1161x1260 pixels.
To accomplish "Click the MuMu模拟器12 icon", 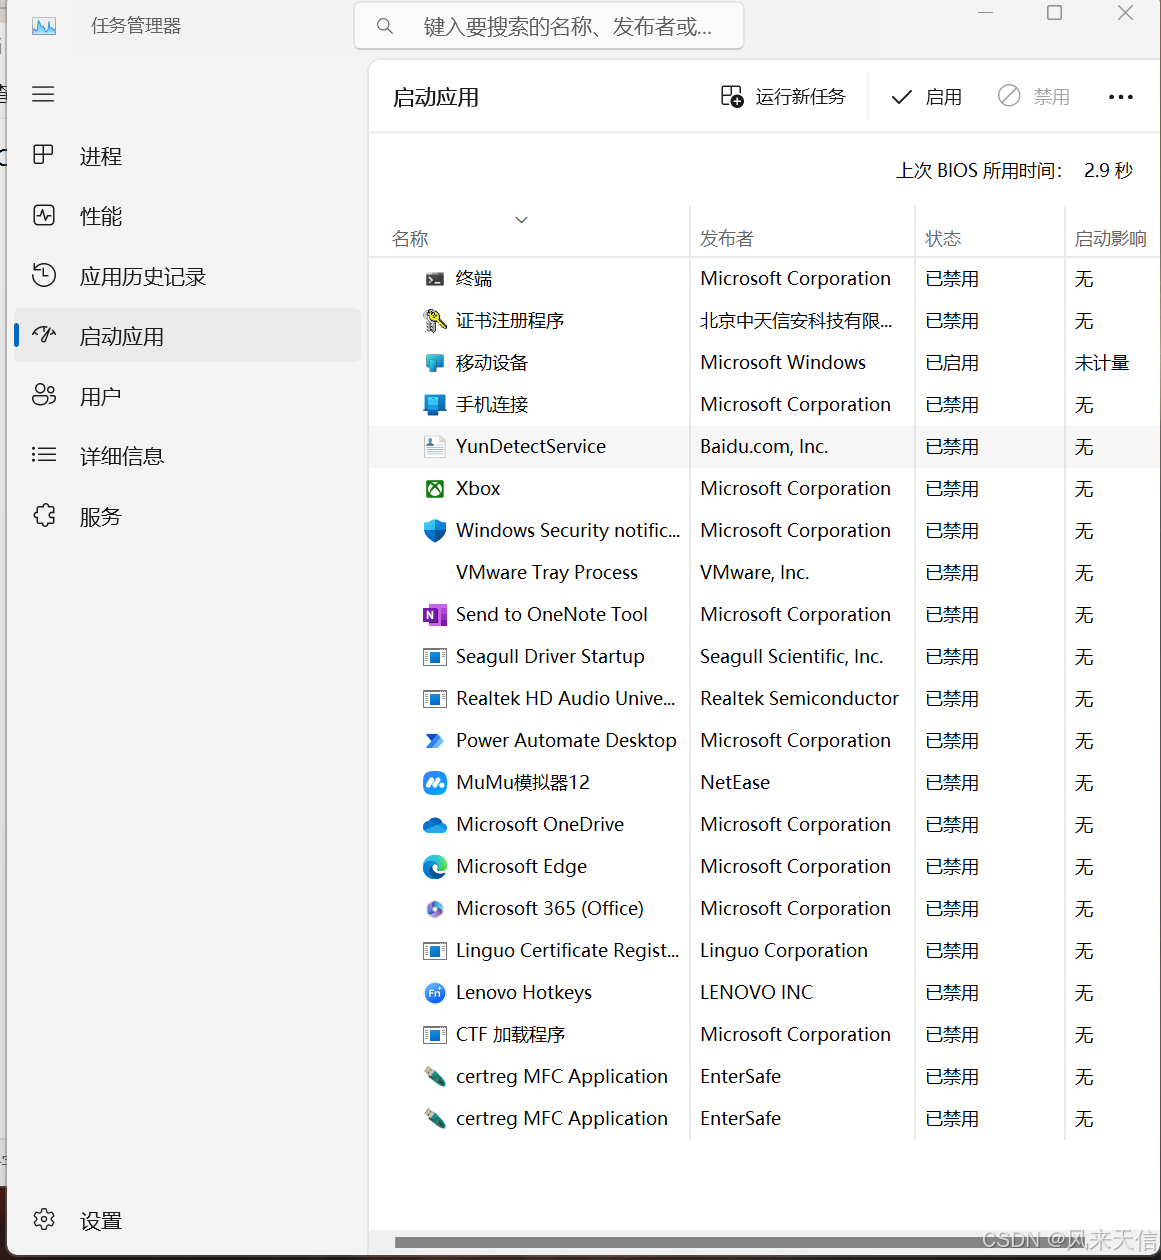I will tap(434, 783).
